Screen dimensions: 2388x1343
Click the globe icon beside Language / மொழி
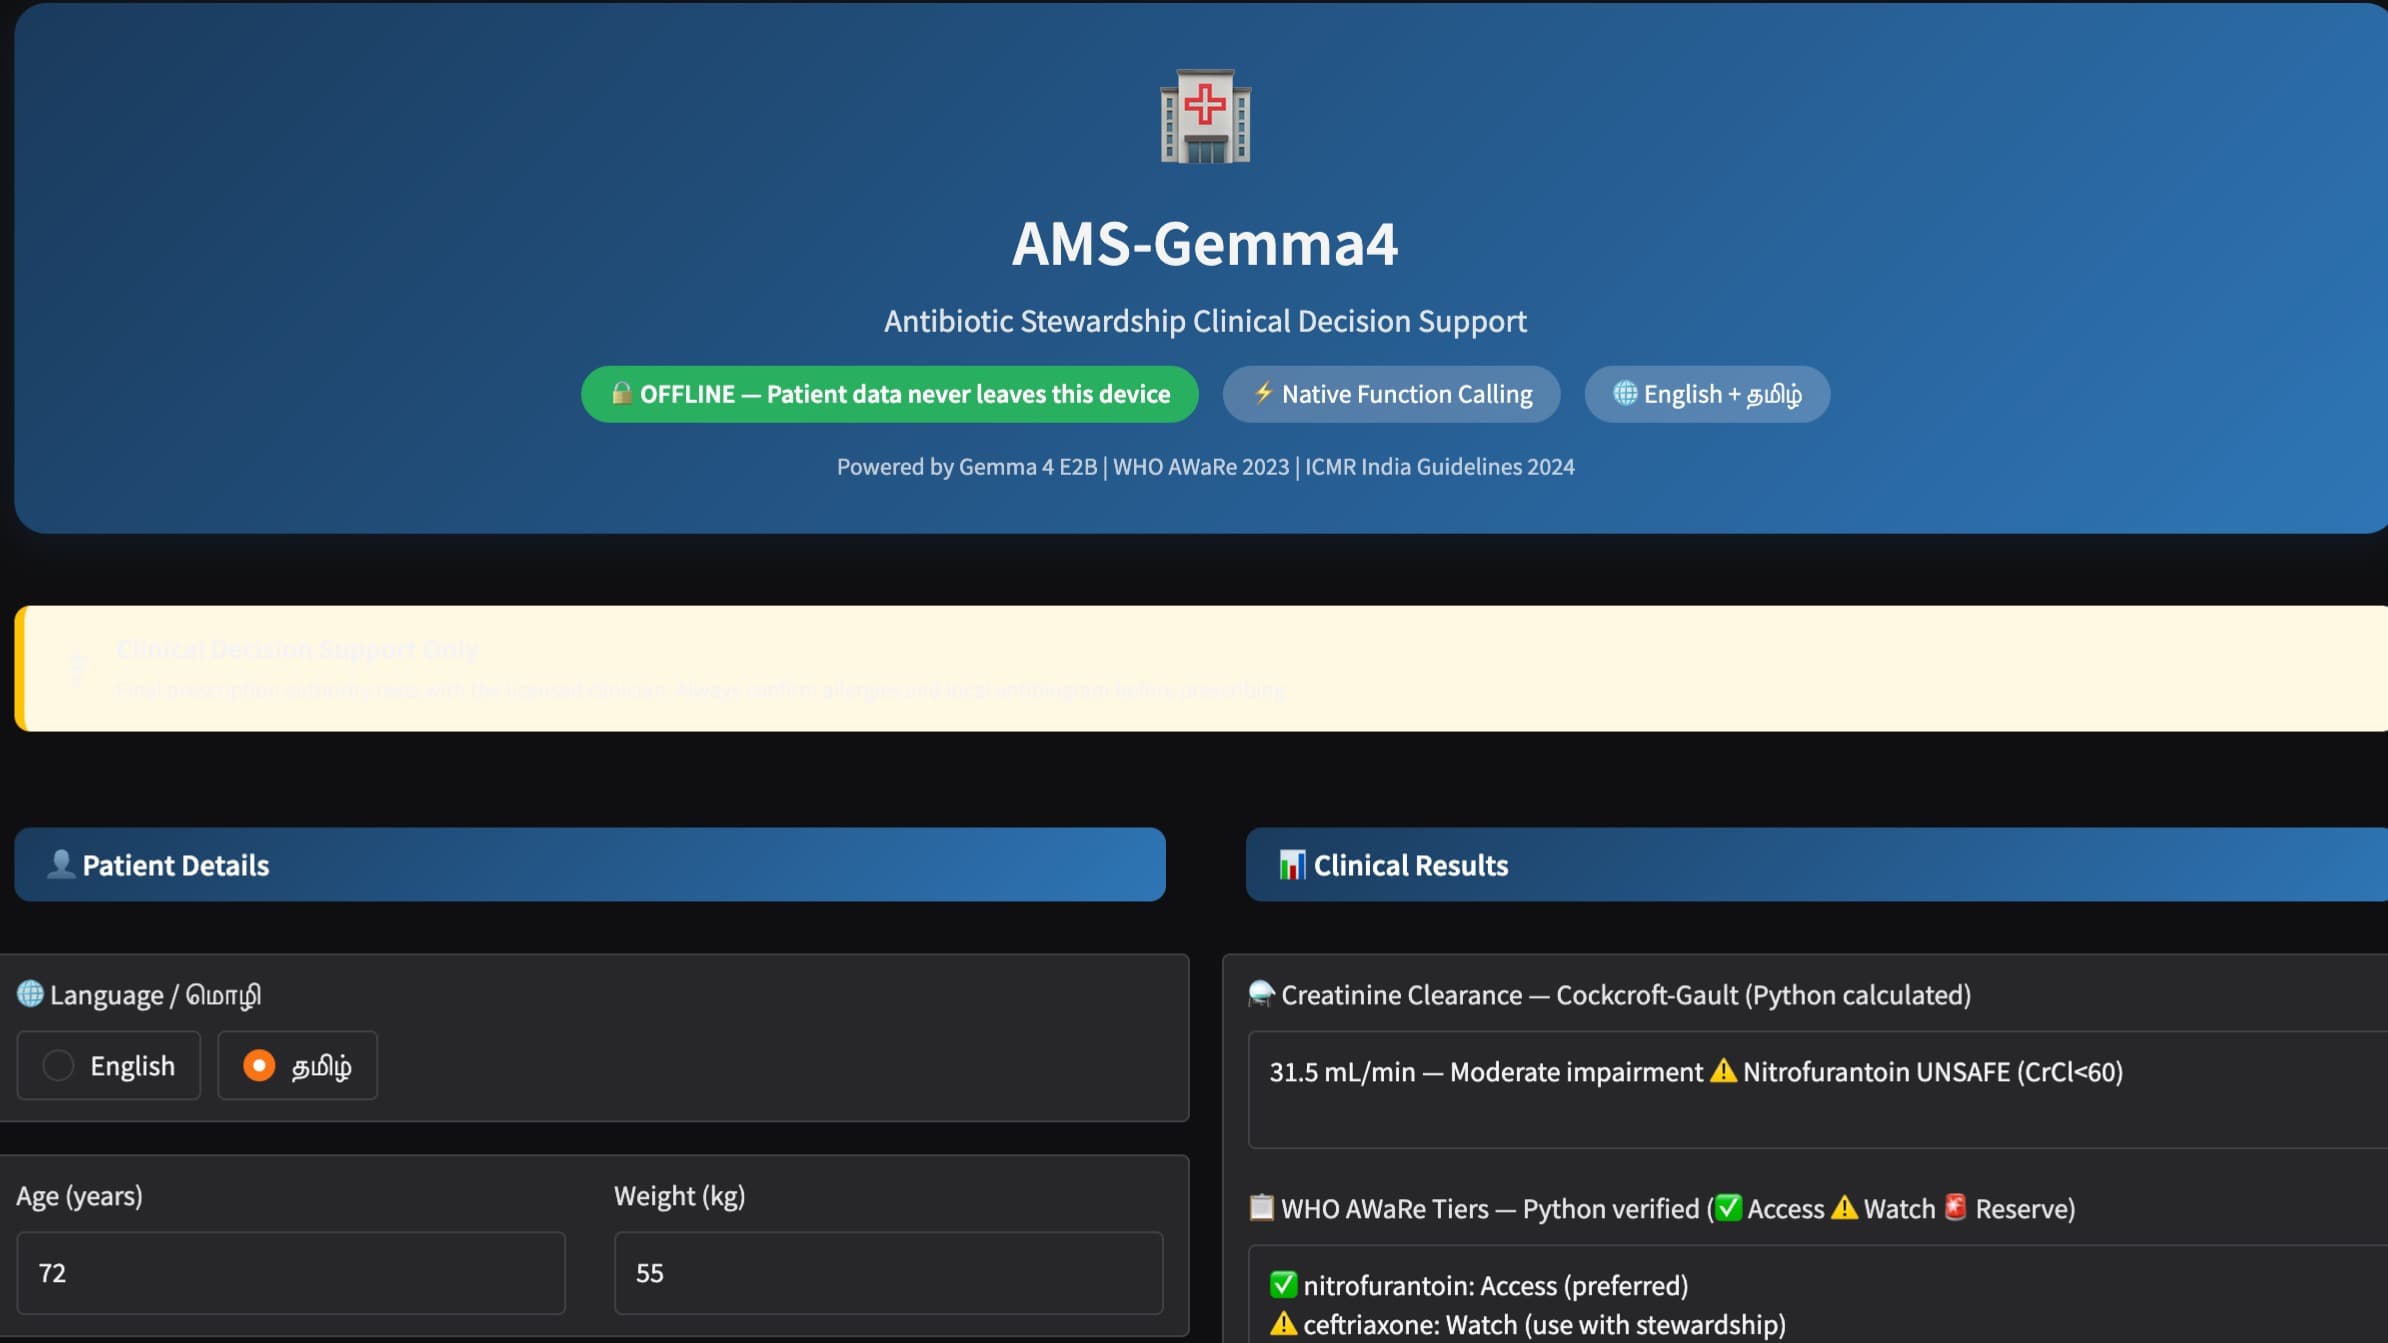pos(30,994)
